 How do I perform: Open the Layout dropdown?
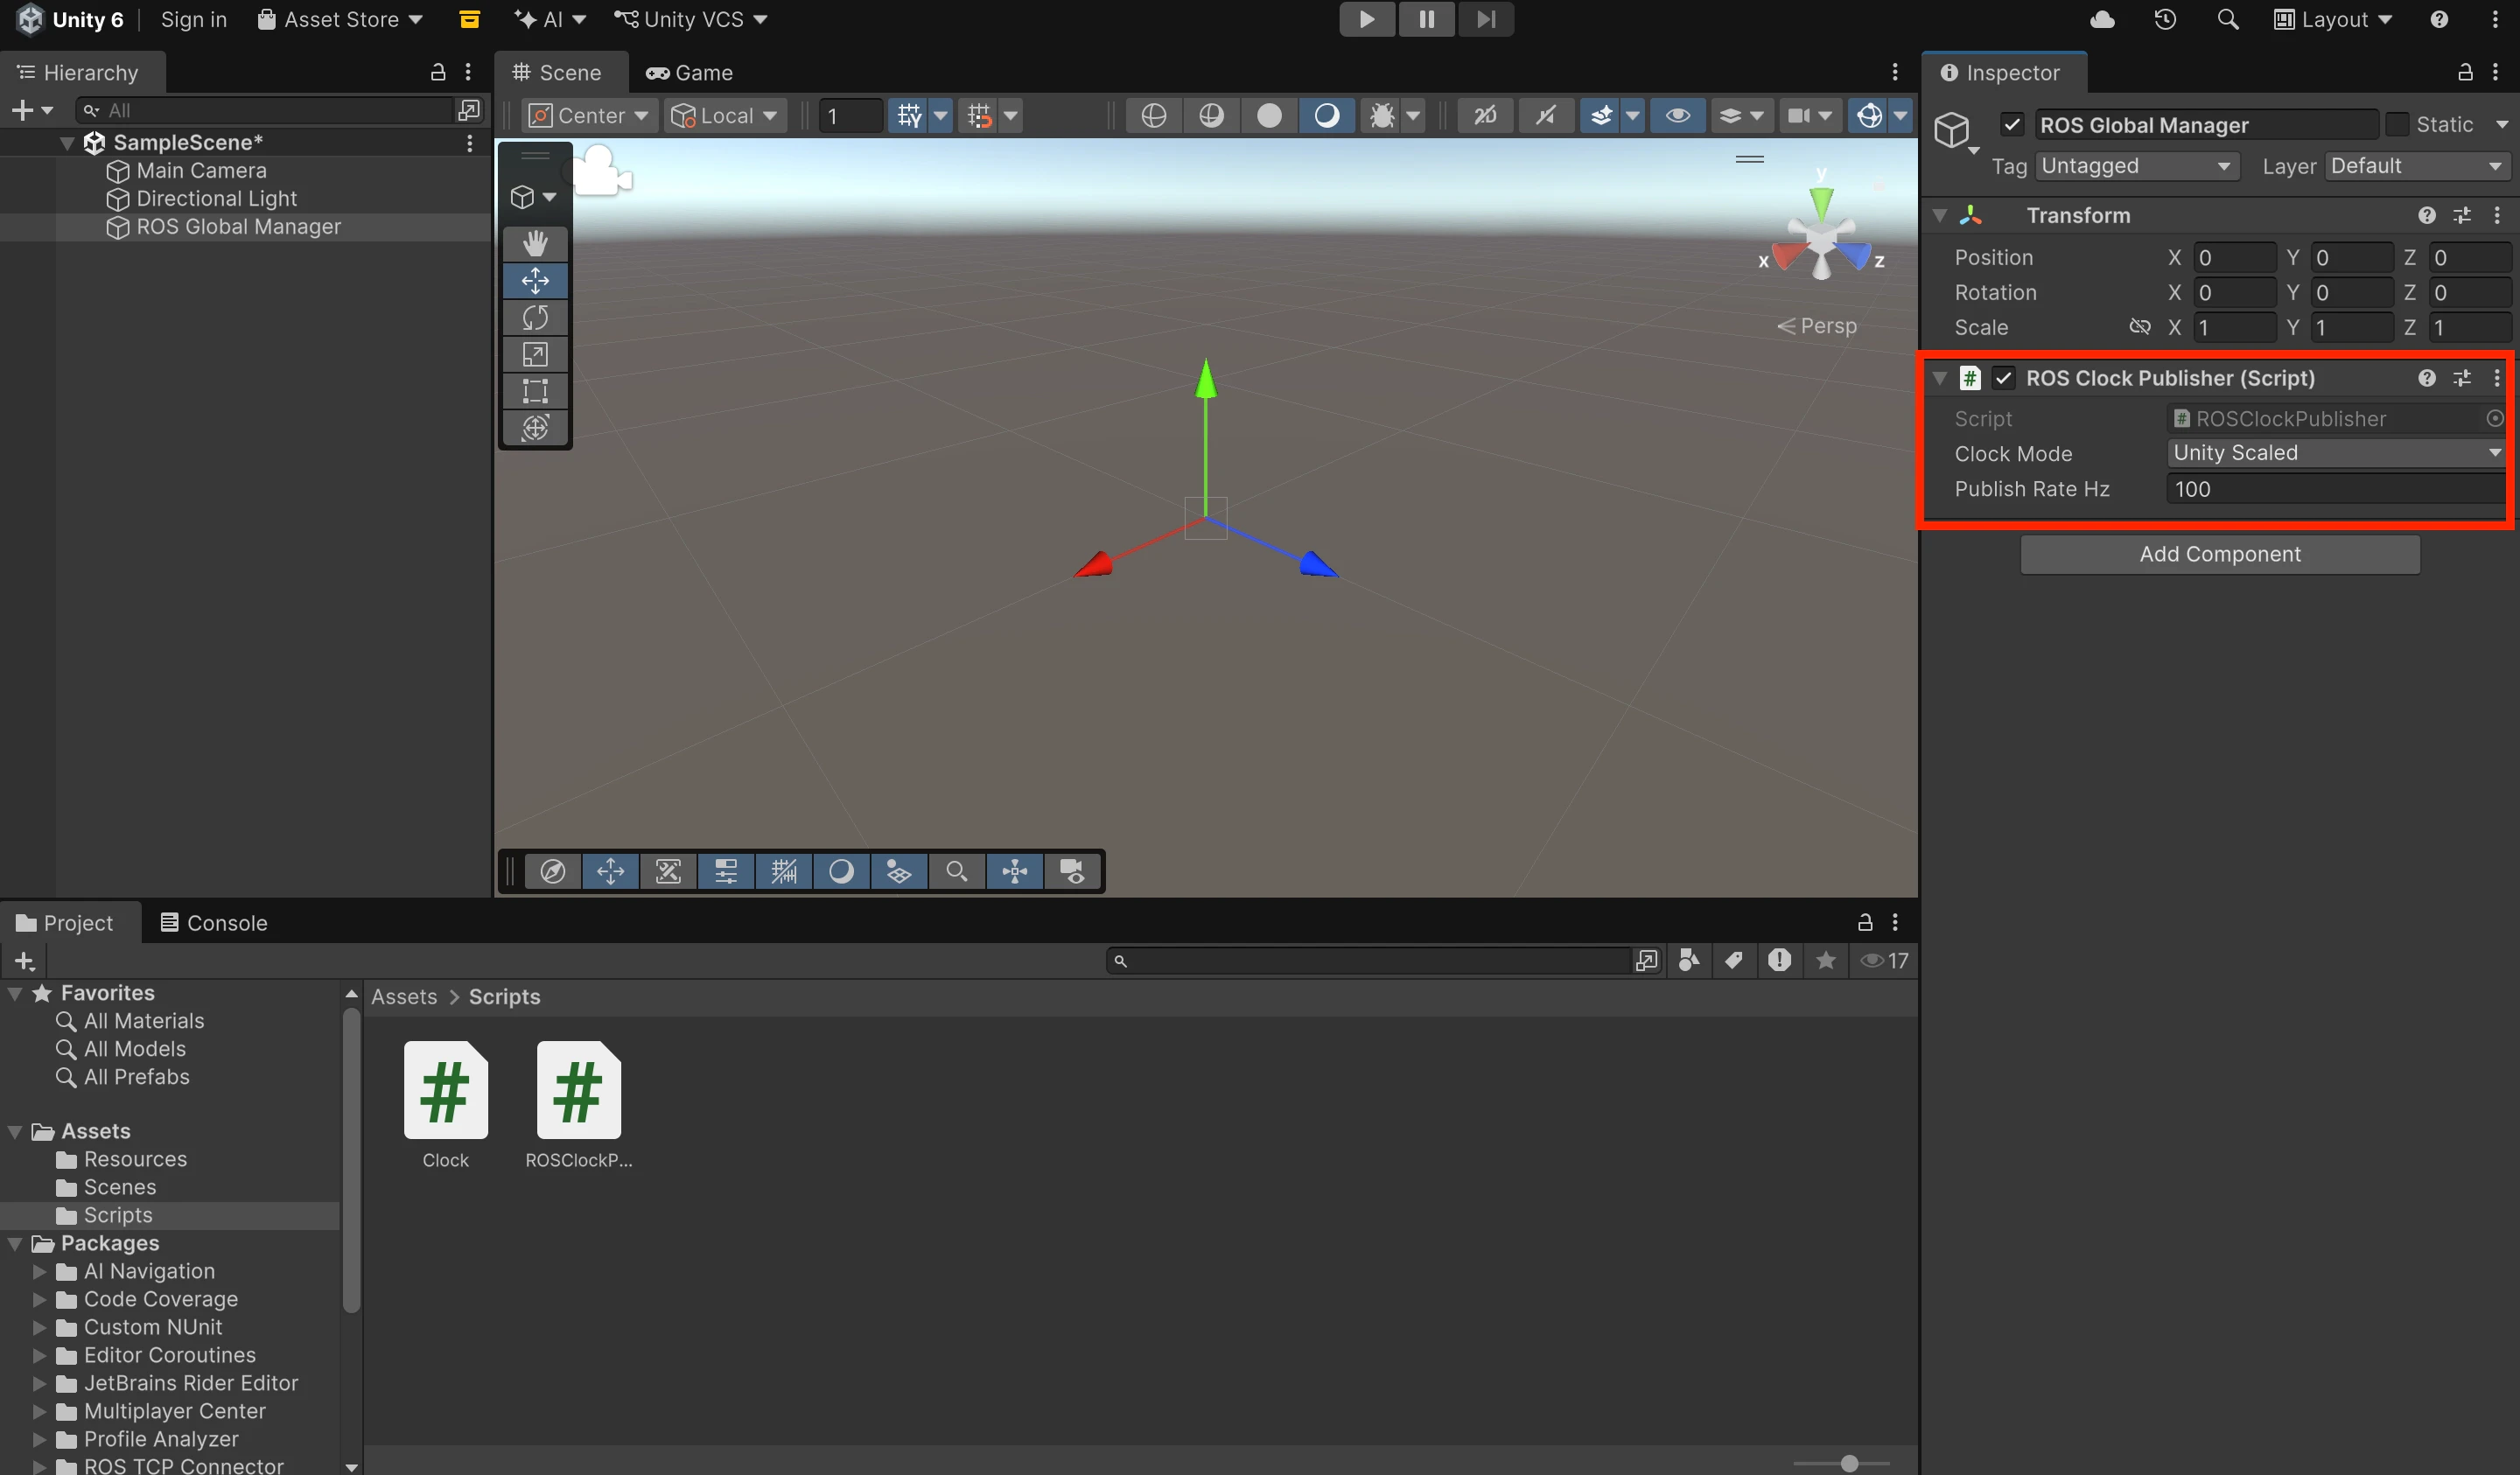2332,19
